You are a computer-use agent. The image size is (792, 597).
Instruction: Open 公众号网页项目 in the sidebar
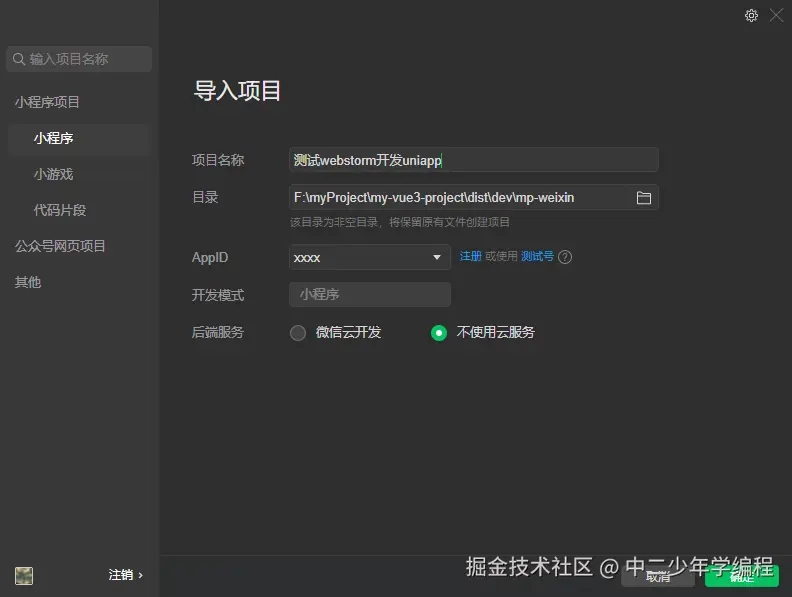[60, 246]
